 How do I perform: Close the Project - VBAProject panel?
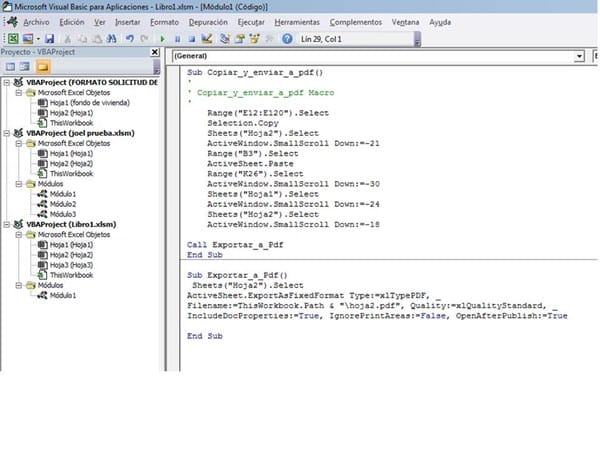154,52
